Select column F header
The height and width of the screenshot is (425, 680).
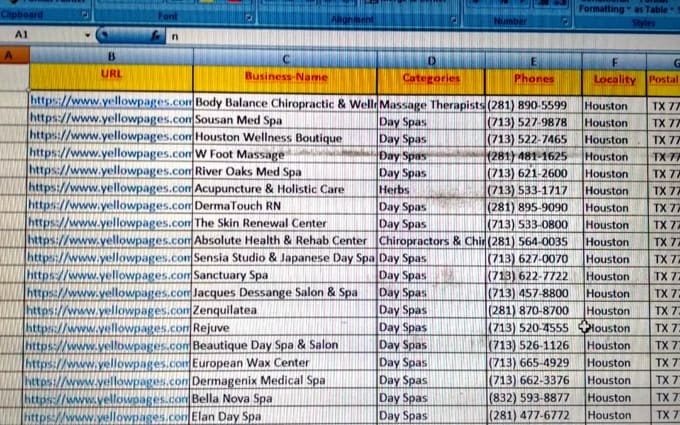[x=614, y=63]
